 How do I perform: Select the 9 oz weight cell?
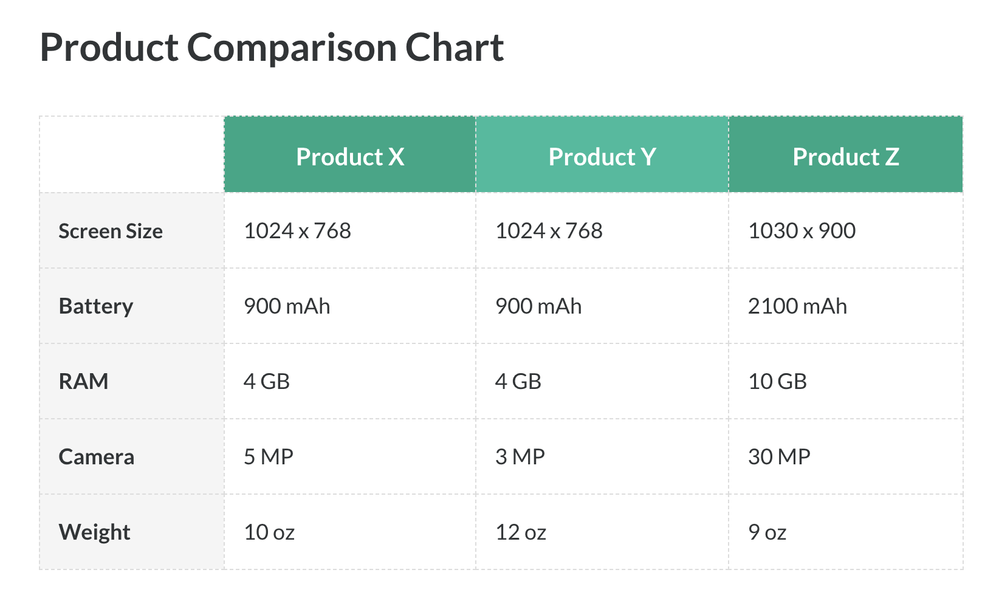(767, 532)
